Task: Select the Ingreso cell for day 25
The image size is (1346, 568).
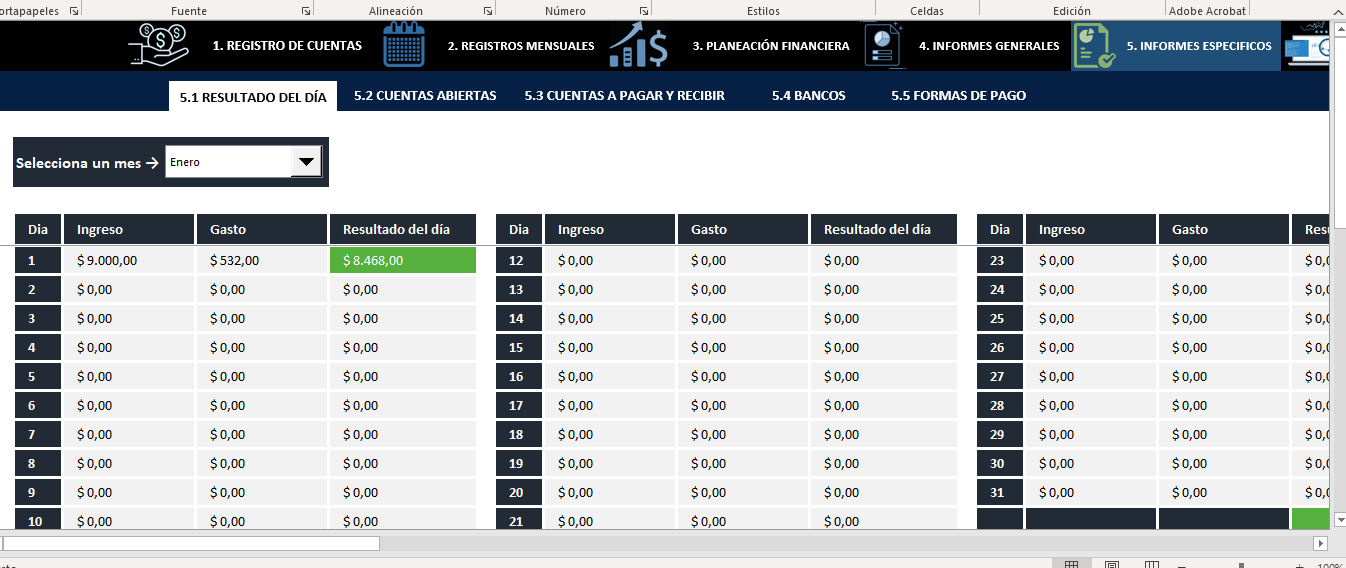Action: click(x=1091, y=318)
